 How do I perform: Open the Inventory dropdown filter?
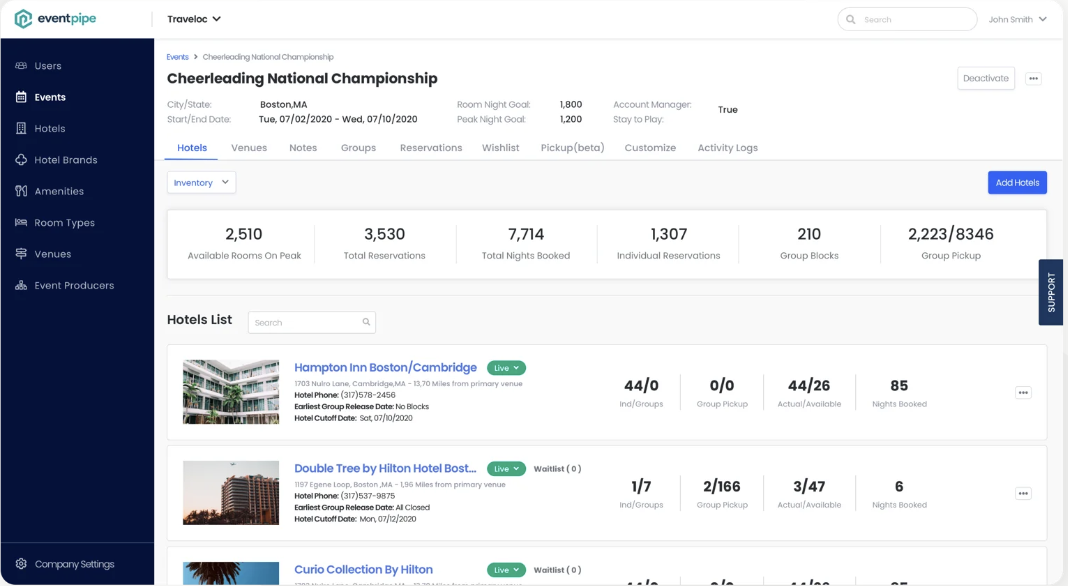tap(201, 183)
